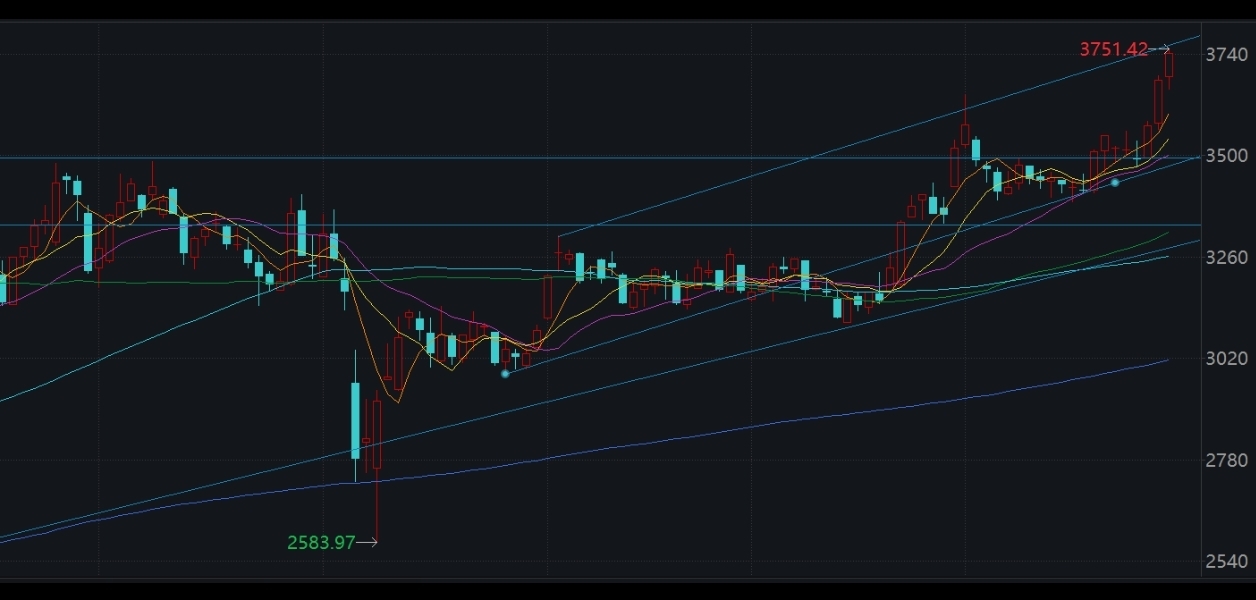Select the 2780 price axis label

[1227, 460]
